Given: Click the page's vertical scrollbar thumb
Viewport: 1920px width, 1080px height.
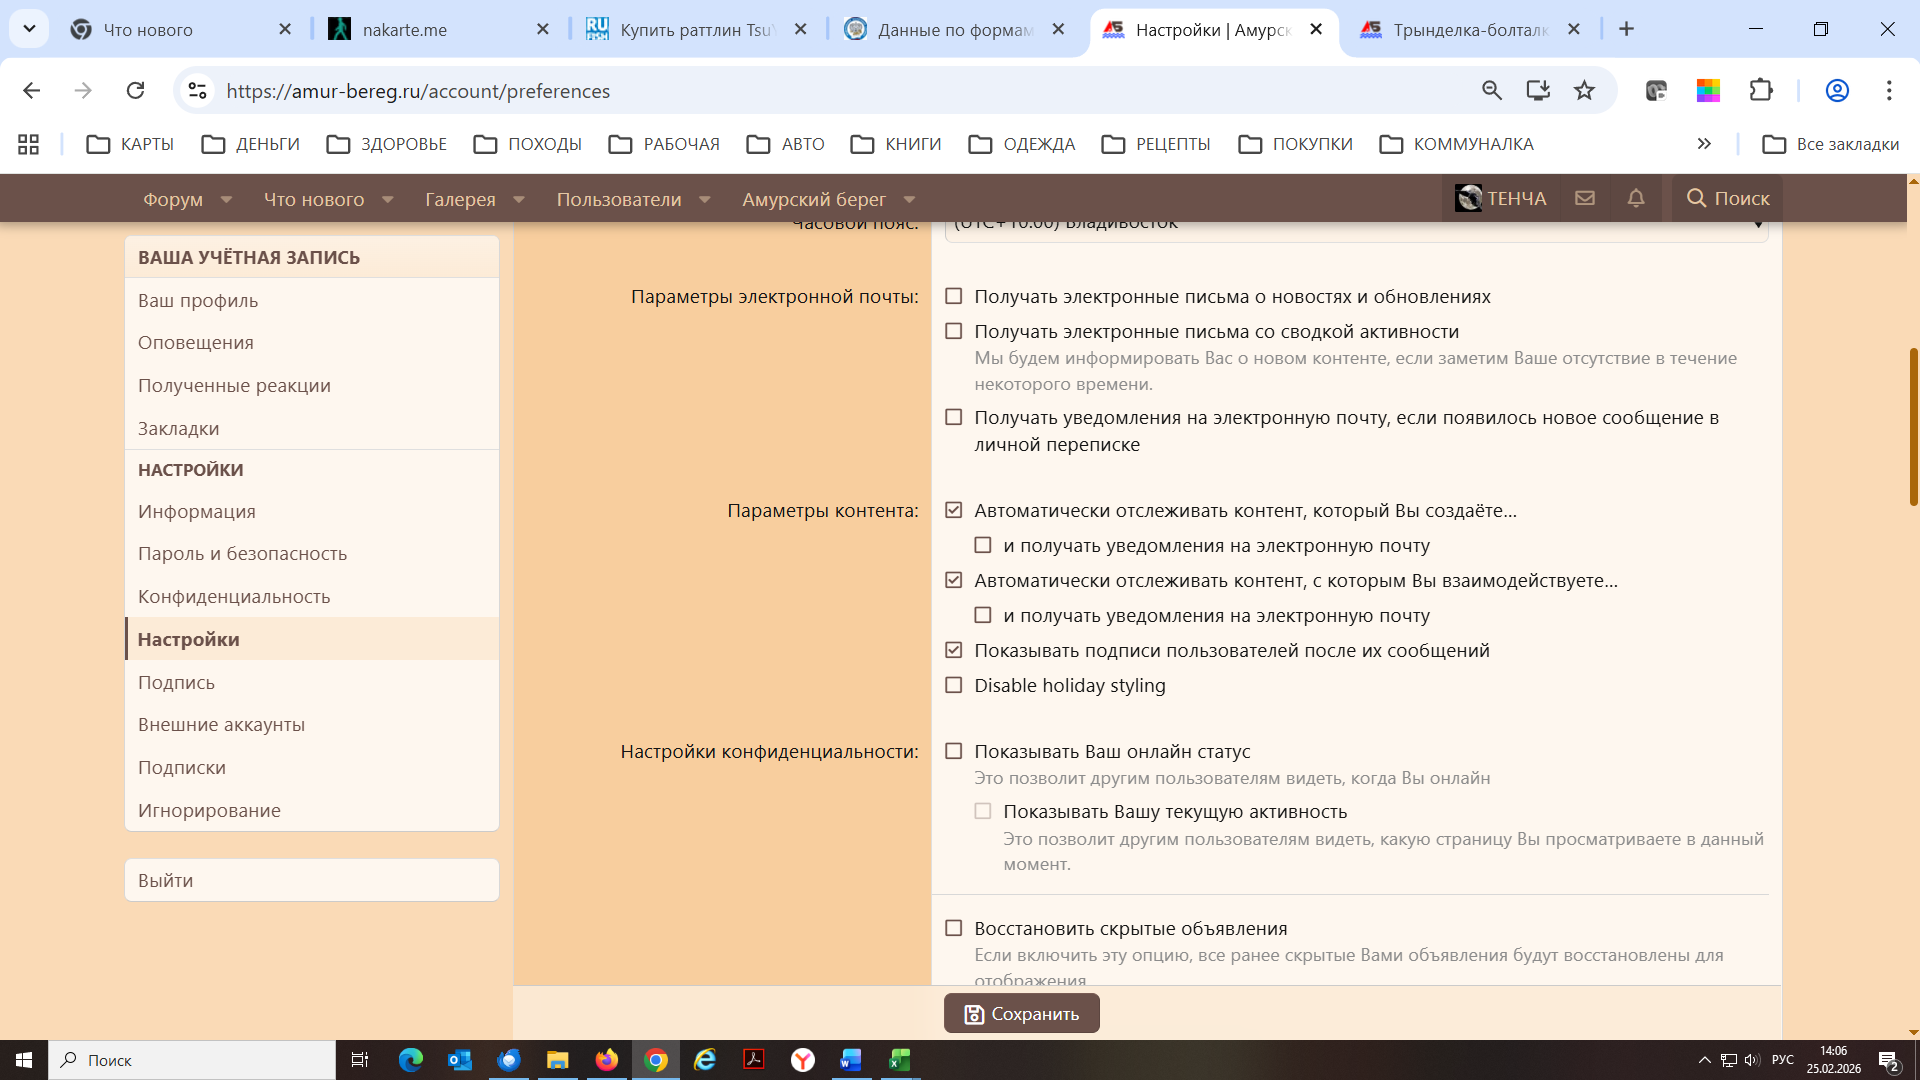Looking at the screenshot, I should (1913, 427).
